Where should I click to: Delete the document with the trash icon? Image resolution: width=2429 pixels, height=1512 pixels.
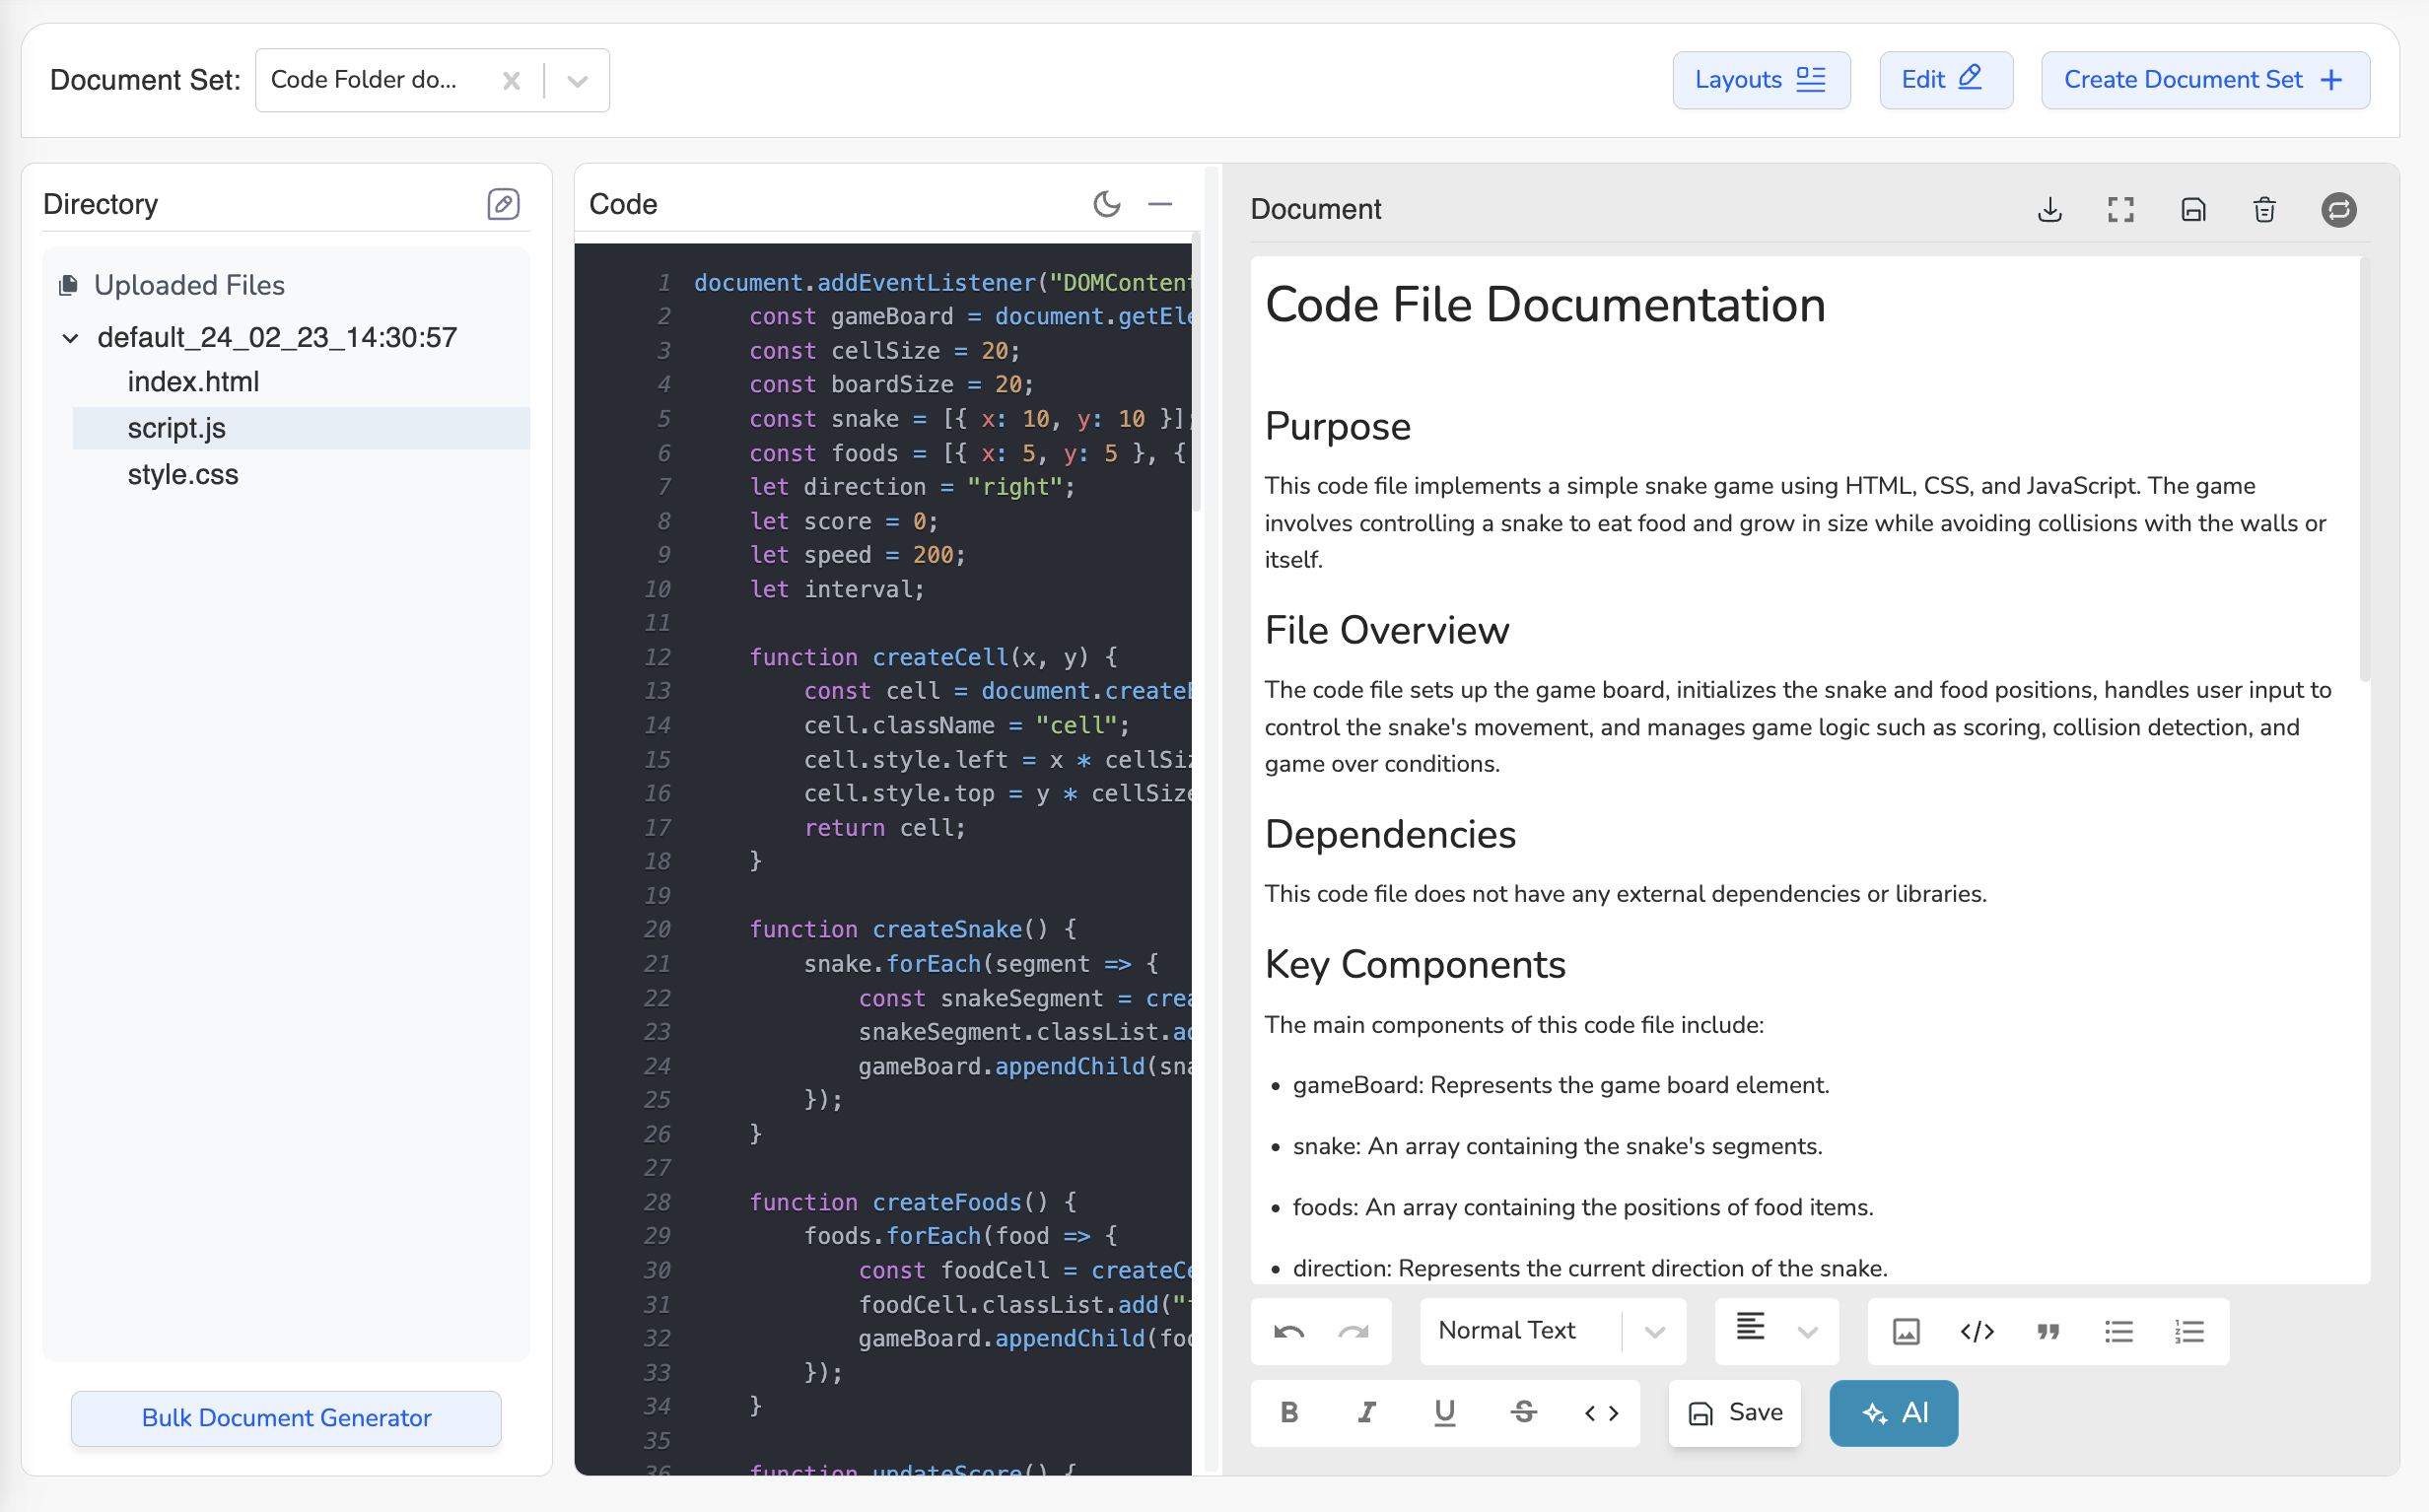click(x=2264, y=209)
